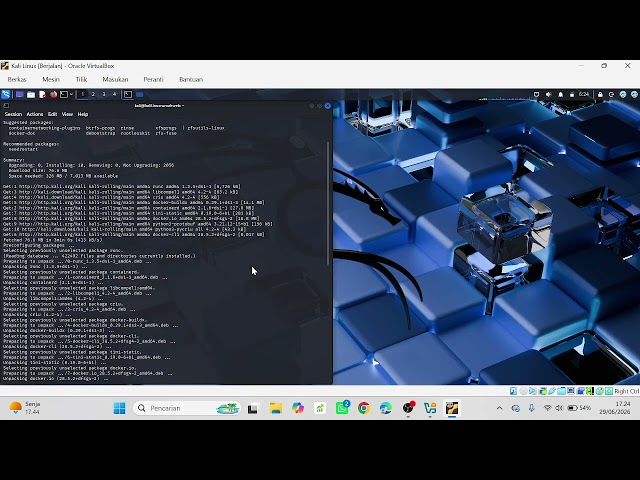The width and height of the screenshot is (640, 480).
Task: Switch to workspace 4 in Kali panel
Action: pyautogui.click(x=115, y=95)
